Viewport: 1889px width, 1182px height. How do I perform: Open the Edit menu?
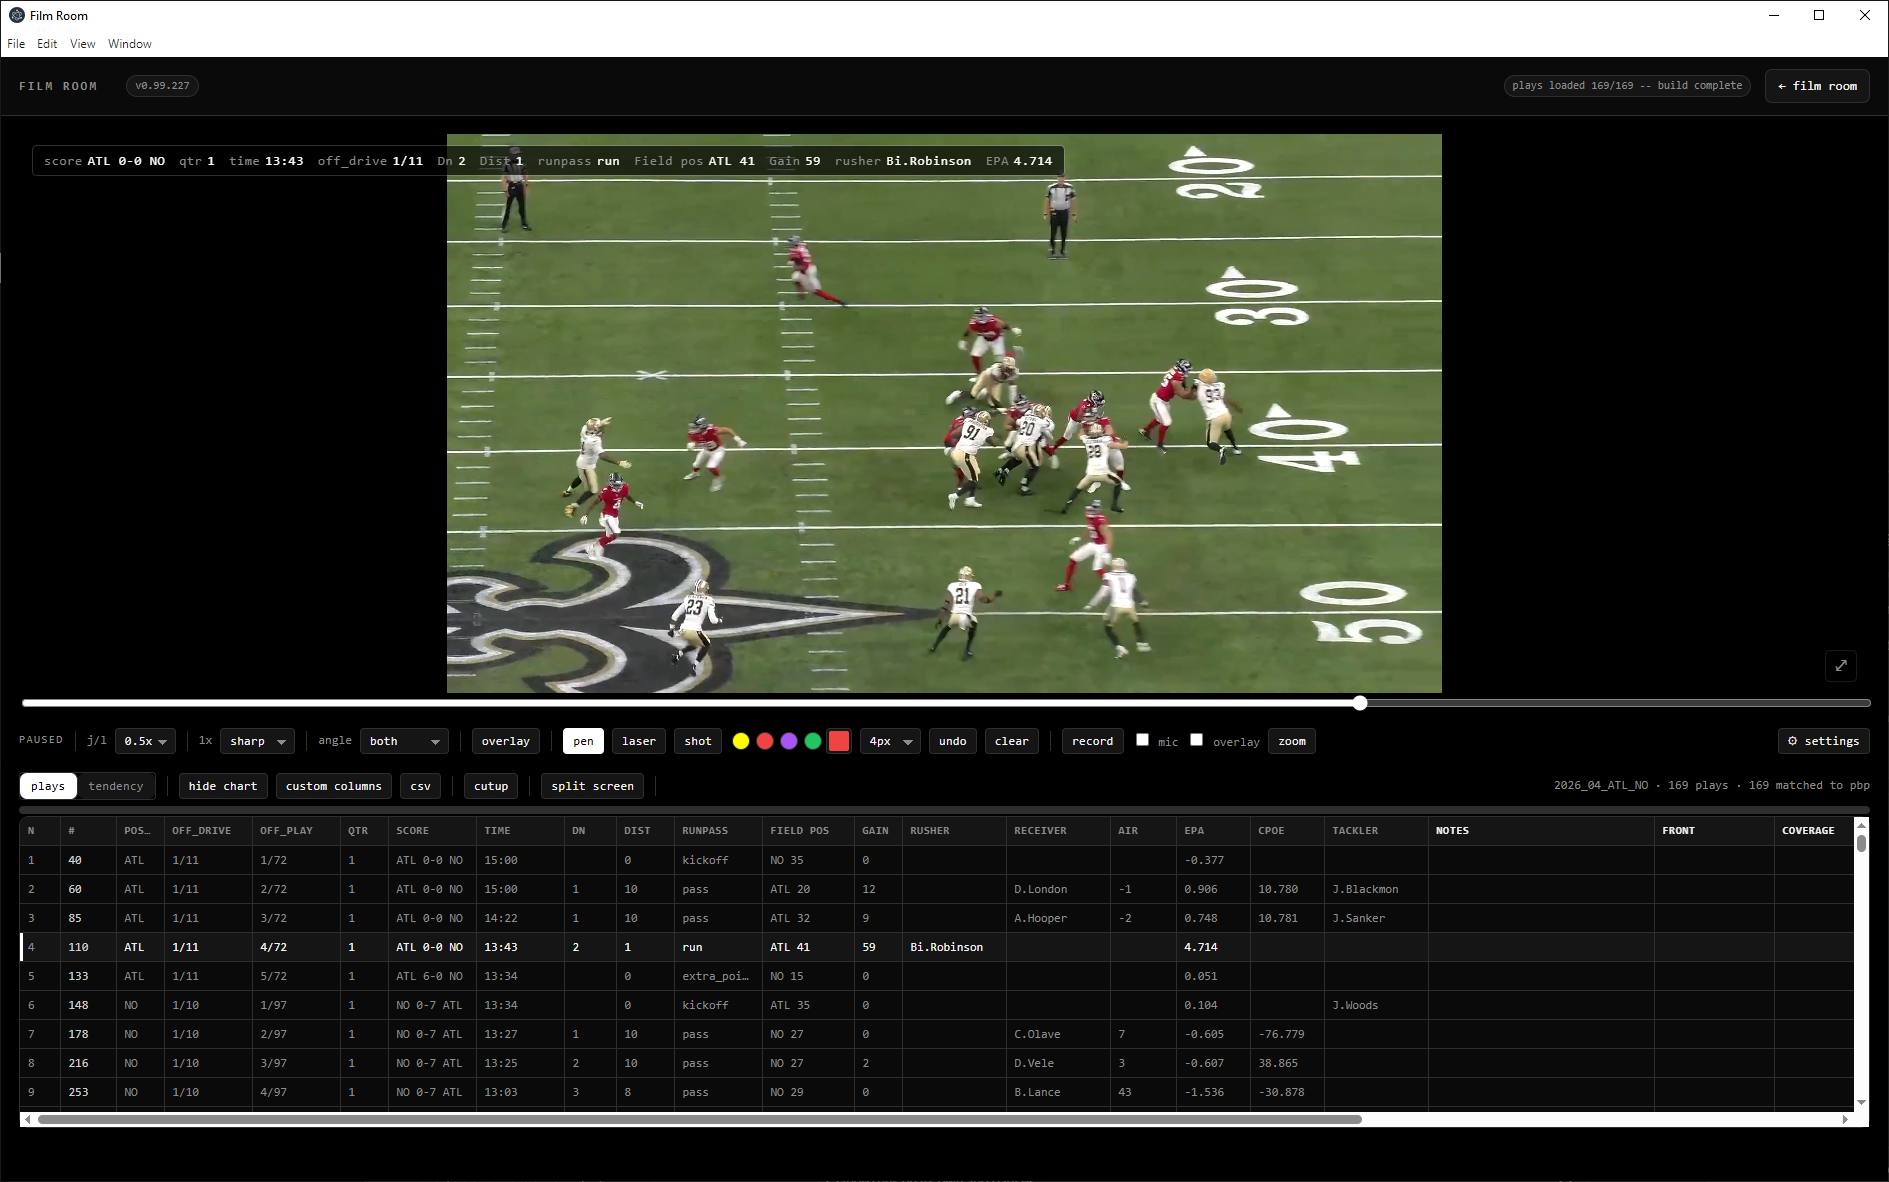(x=47, y=44)
